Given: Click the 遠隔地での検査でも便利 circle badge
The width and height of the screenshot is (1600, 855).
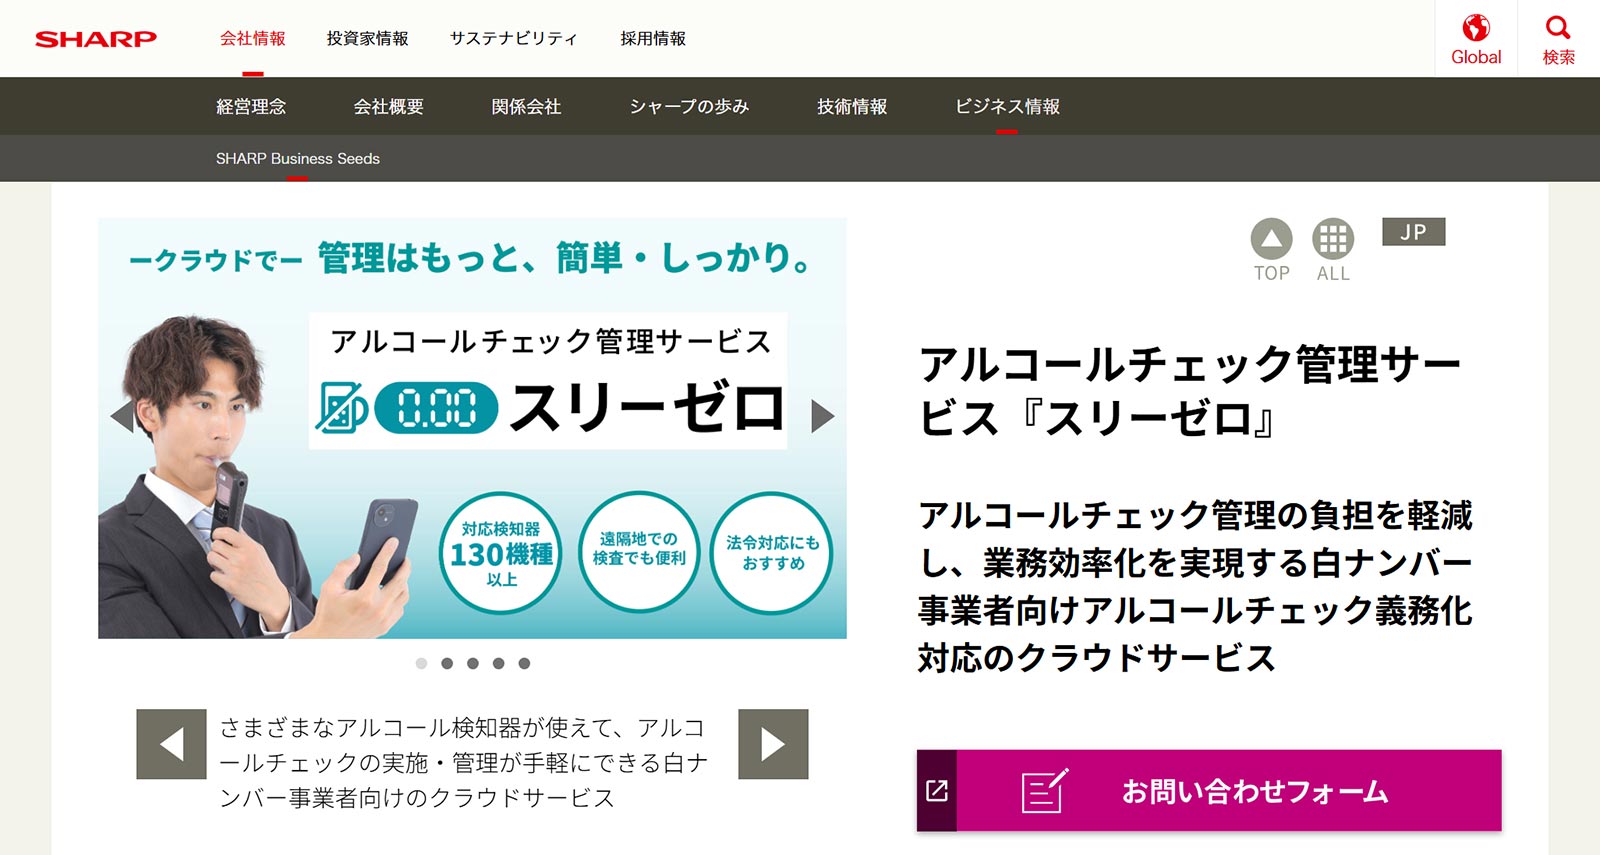Looking at the screenshot, I should [639, 551].
